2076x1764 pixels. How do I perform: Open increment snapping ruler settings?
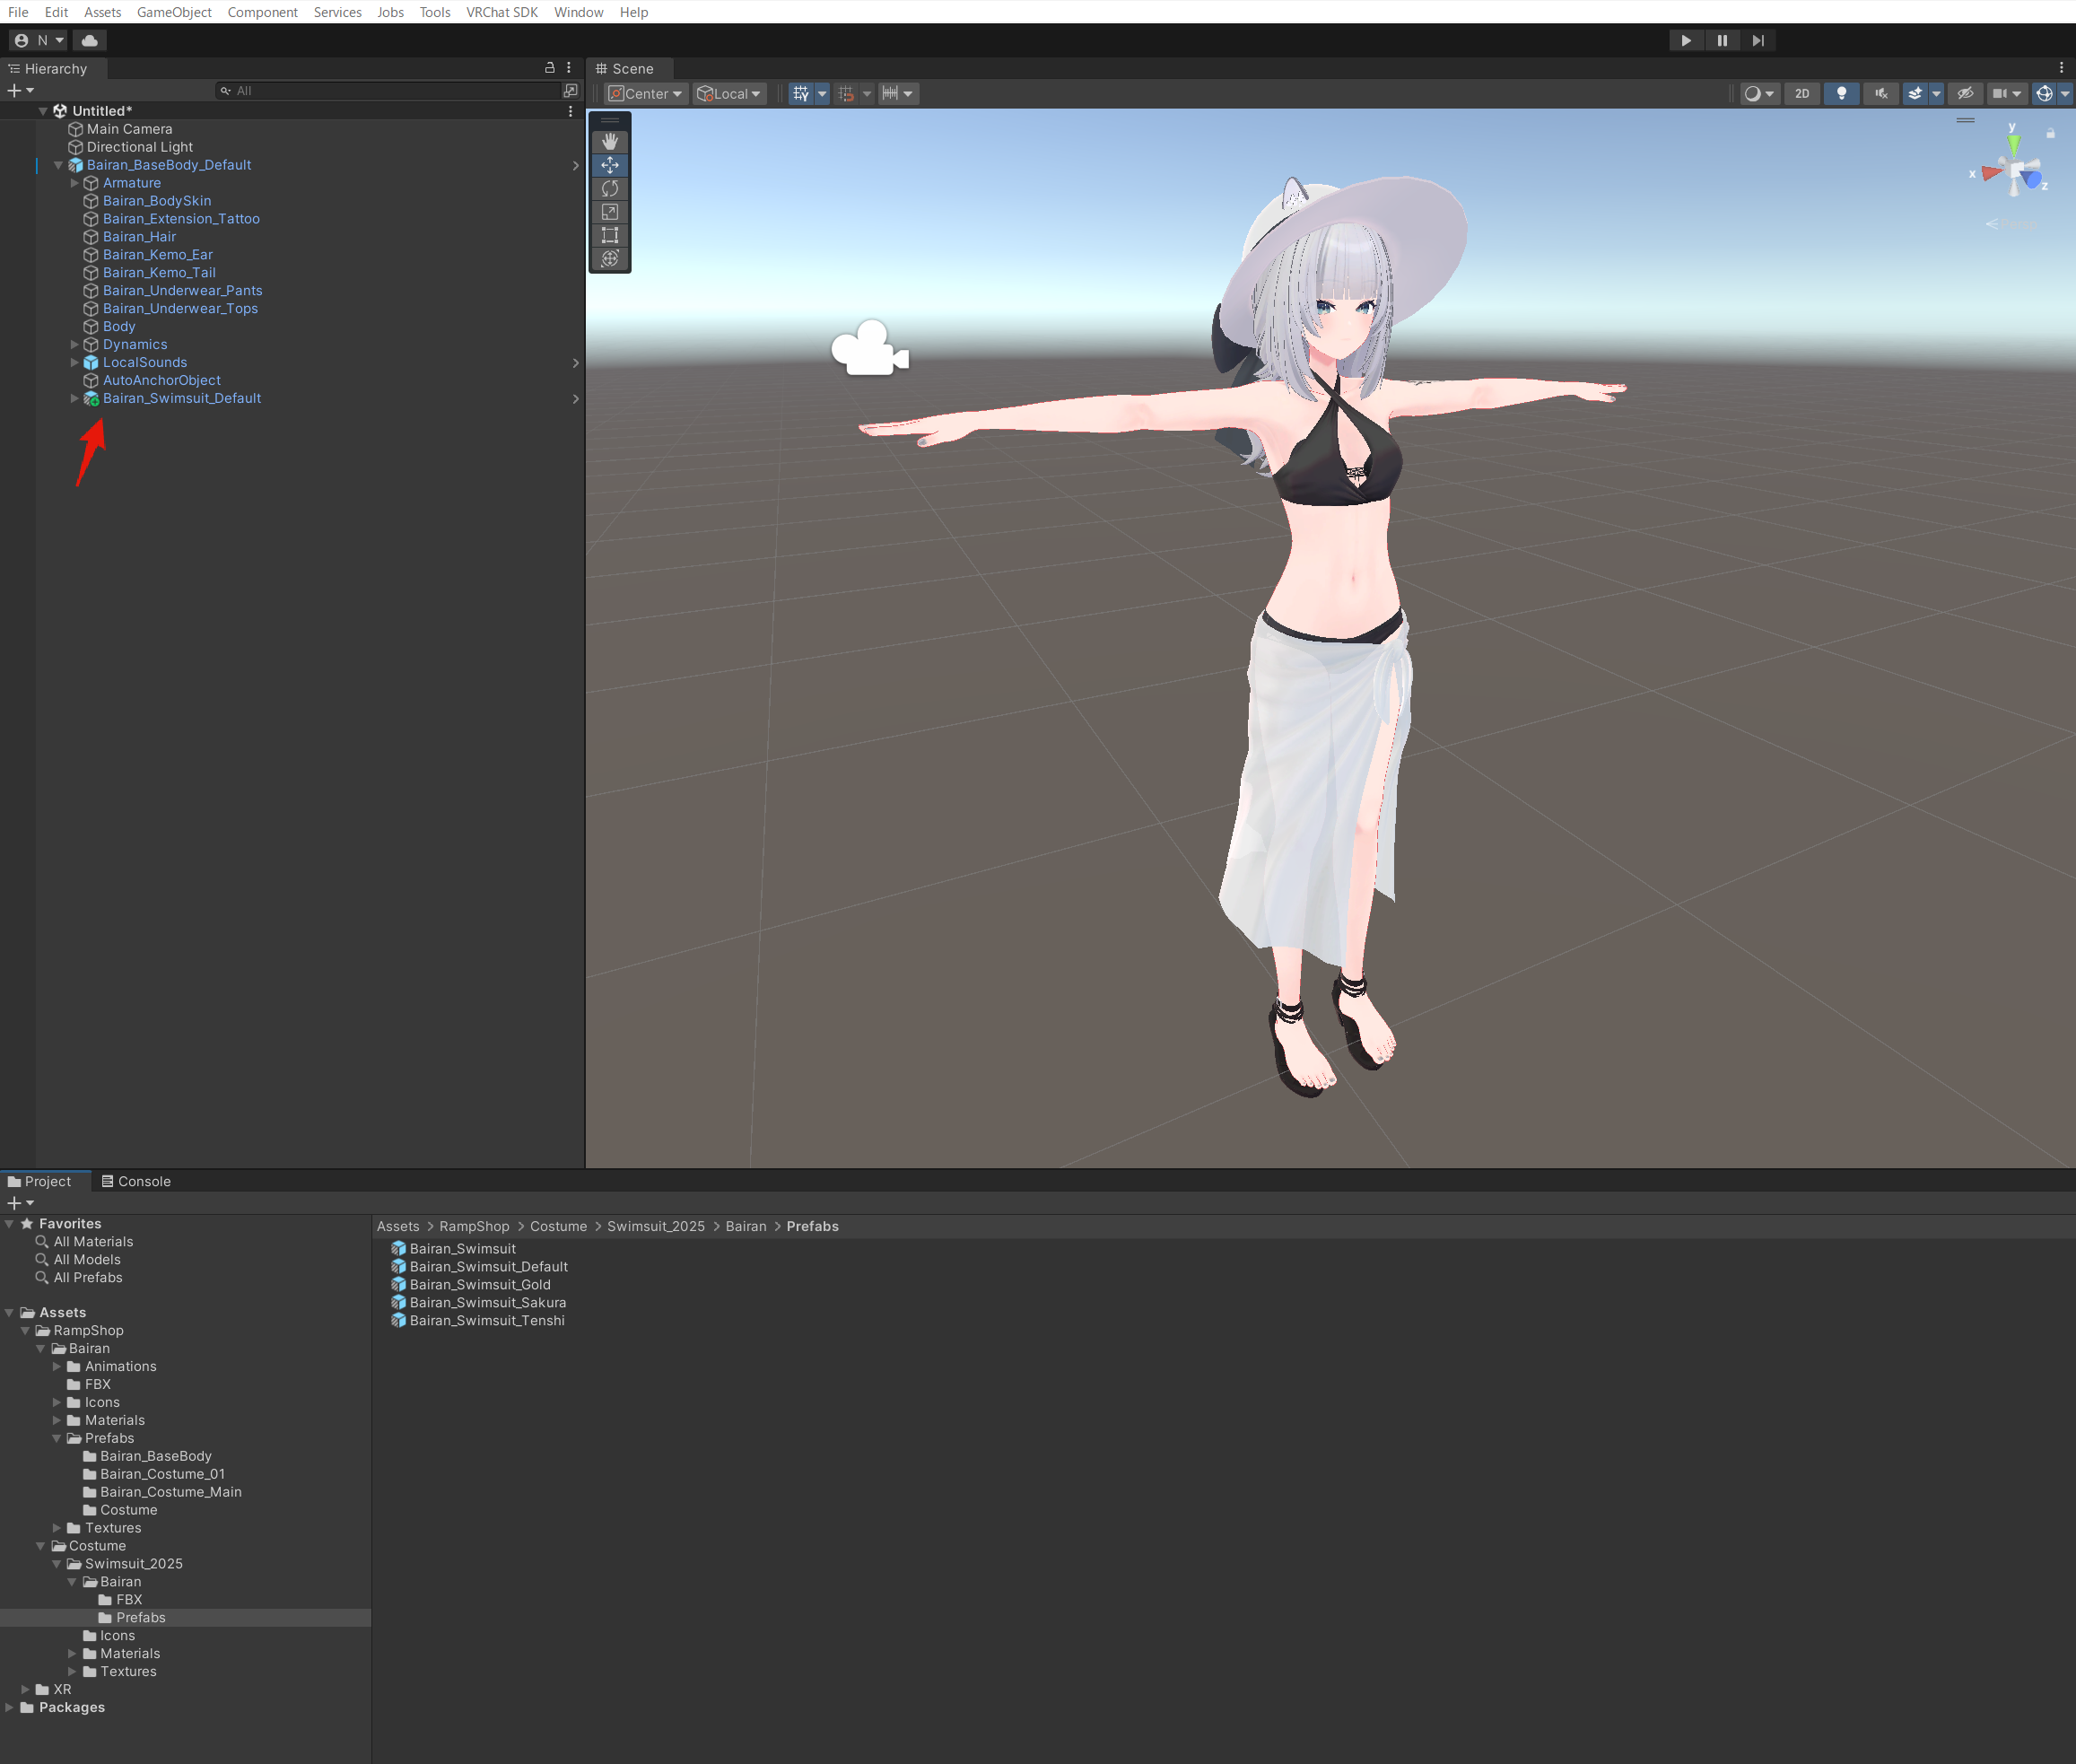coord(898,93)
